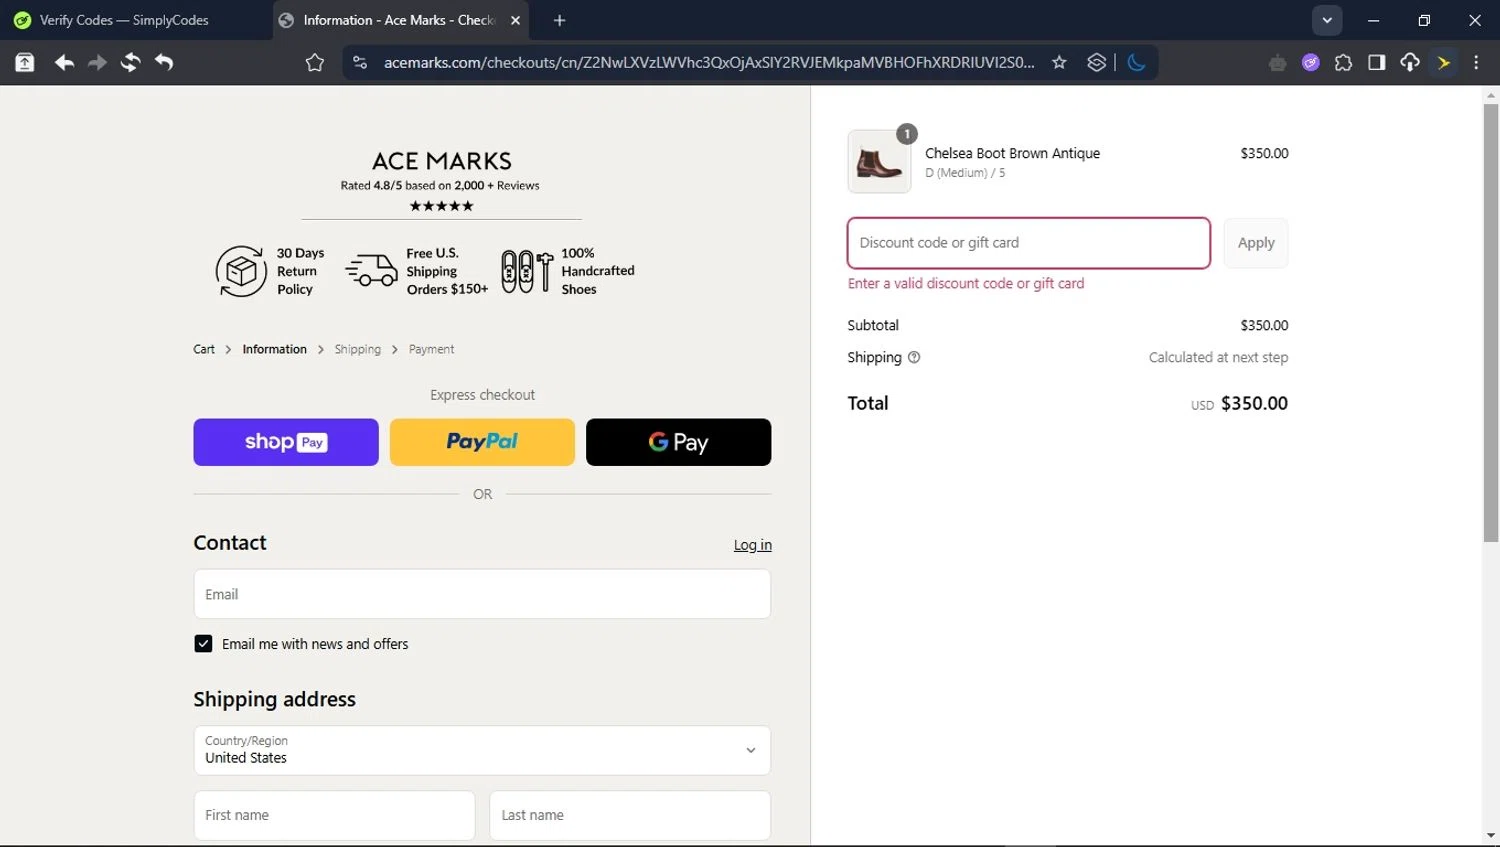Check out with PayPal button

(482, 442)
